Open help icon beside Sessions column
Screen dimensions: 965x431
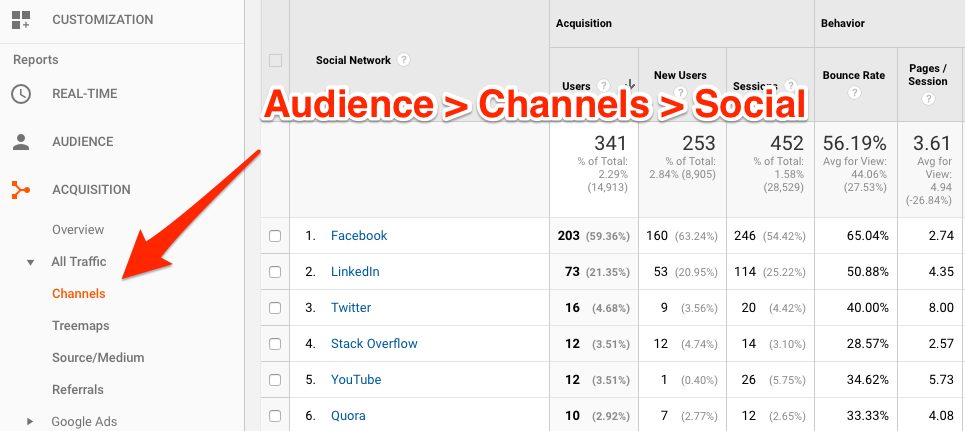click(x=791, y=86)
